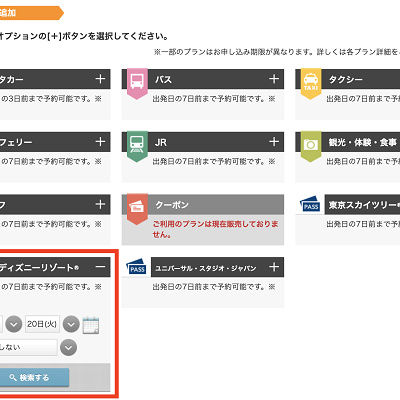Click the red ご利用のプランは現在販売しておりません notice
This screenshot has height=400, width=400.
[x=215, y=229]
